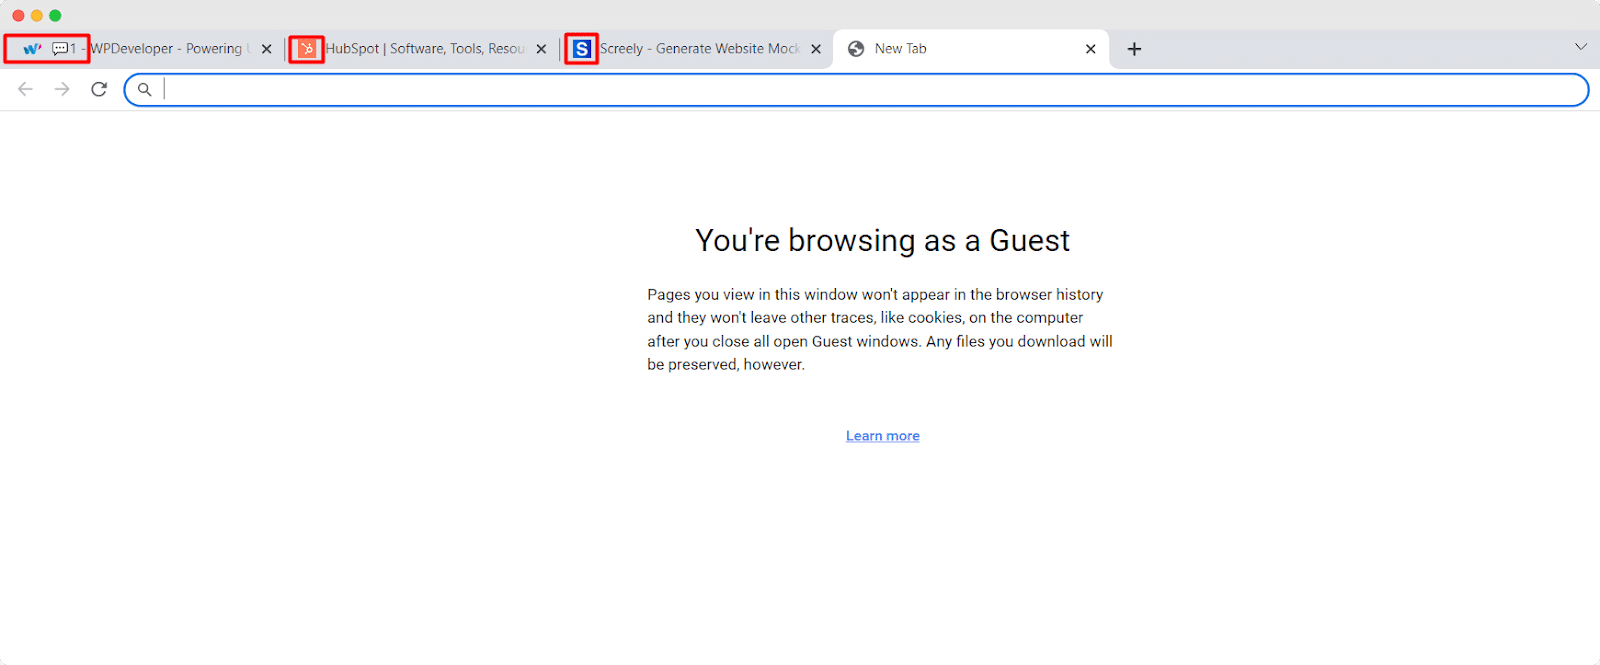Switch to the Screely tab
The width and height of the screenshot is (1600, 665).
click(x=700, y=49)
